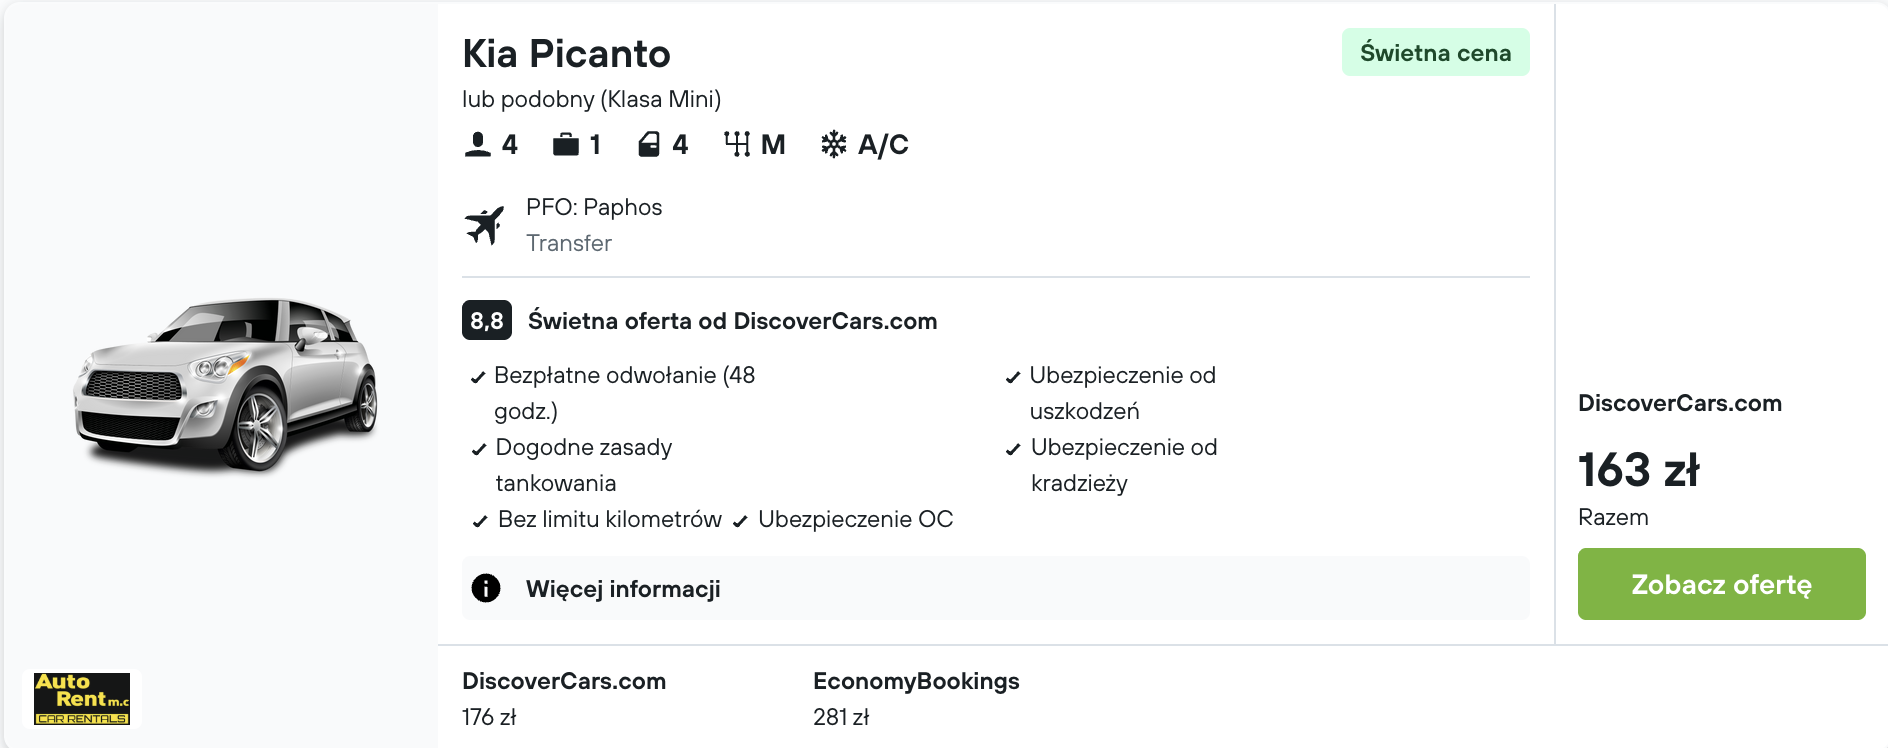This screenshot has height=748, width=1888.
Task: Select the EconomyBookings 281 zł offer
Action: coord(915,698)
